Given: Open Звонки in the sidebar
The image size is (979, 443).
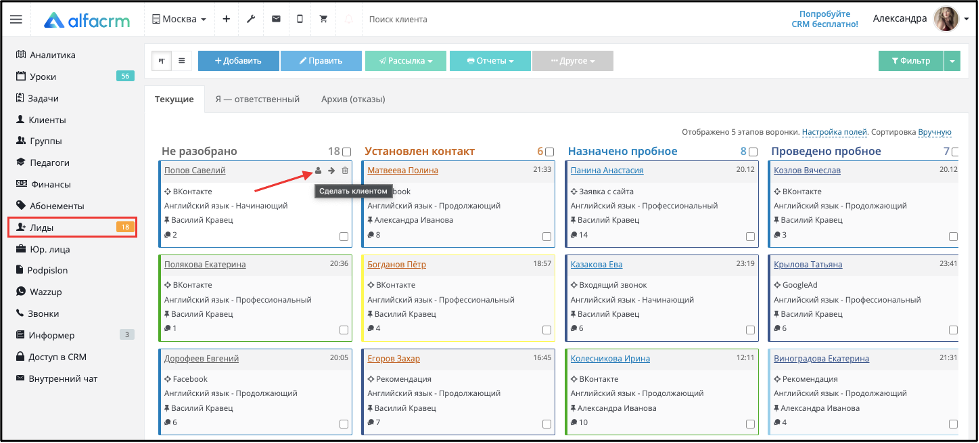Looking at the screenshot, I should tap(42, 313).
